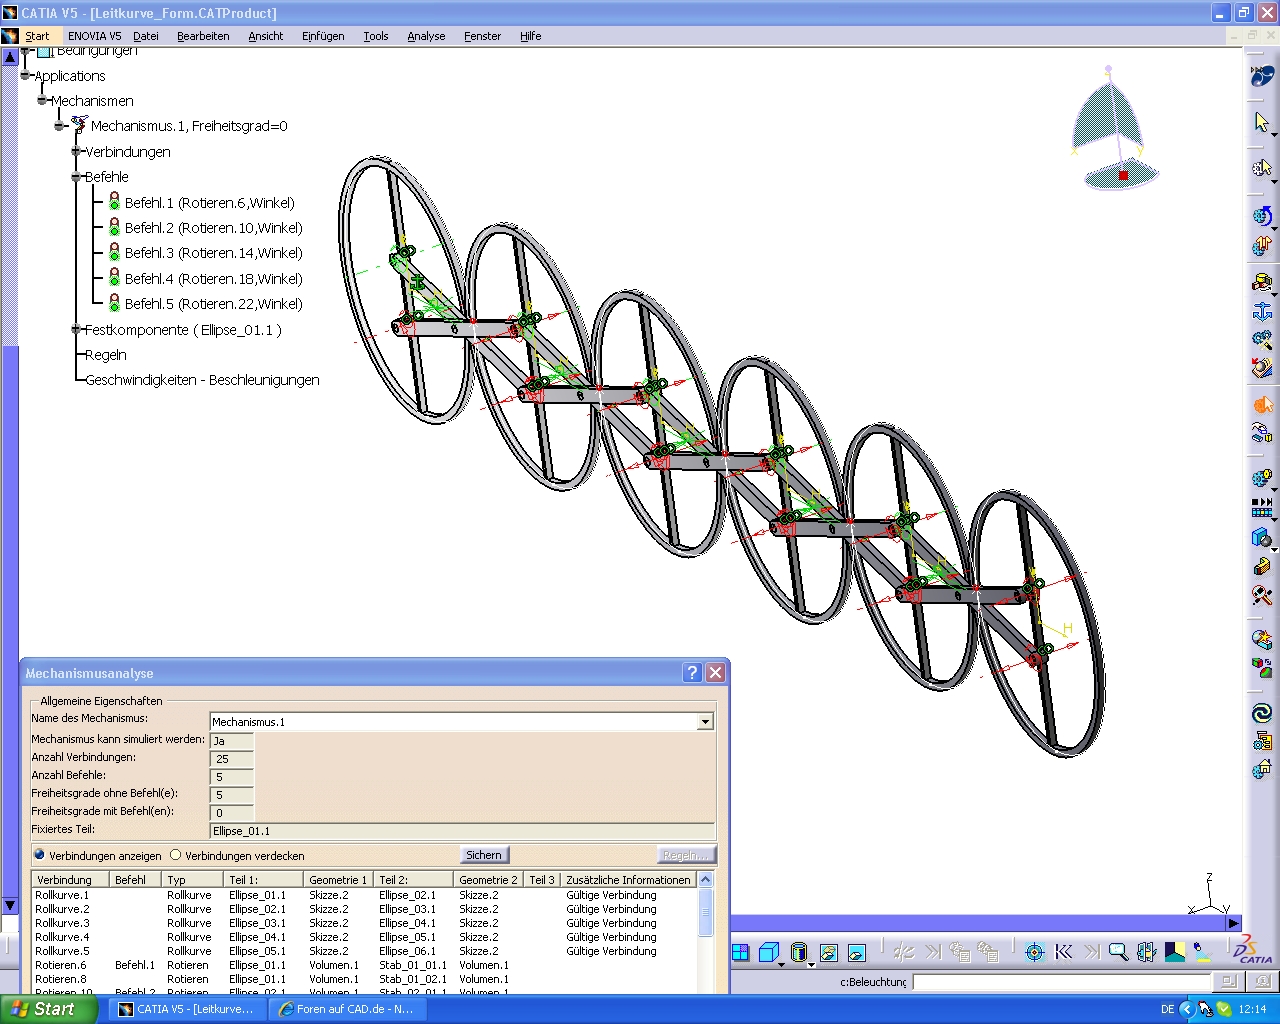Viewport: 1280px width, 1024px height.
Task: Select 'Befehl.3 (Rotieren.14,Winkel)' in tree
Action: (213, 253)
